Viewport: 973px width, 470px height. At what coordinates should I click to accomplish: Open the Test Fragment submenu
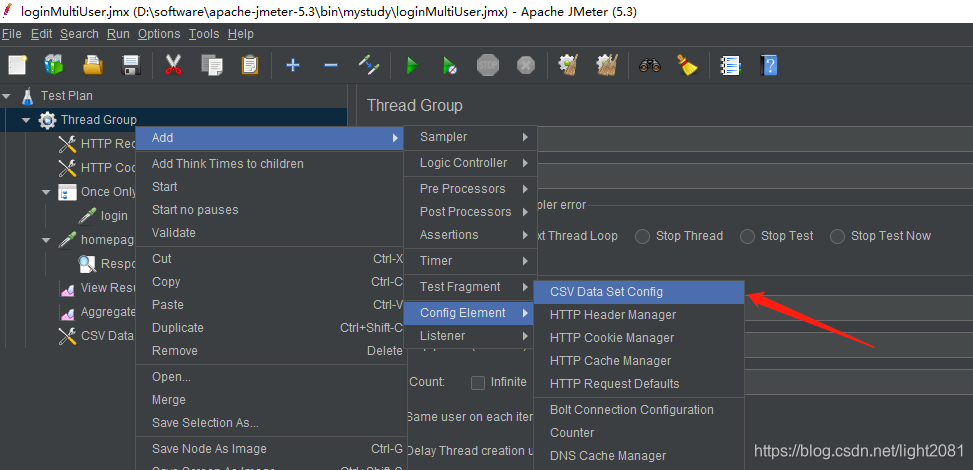click(x=470, y=287)
